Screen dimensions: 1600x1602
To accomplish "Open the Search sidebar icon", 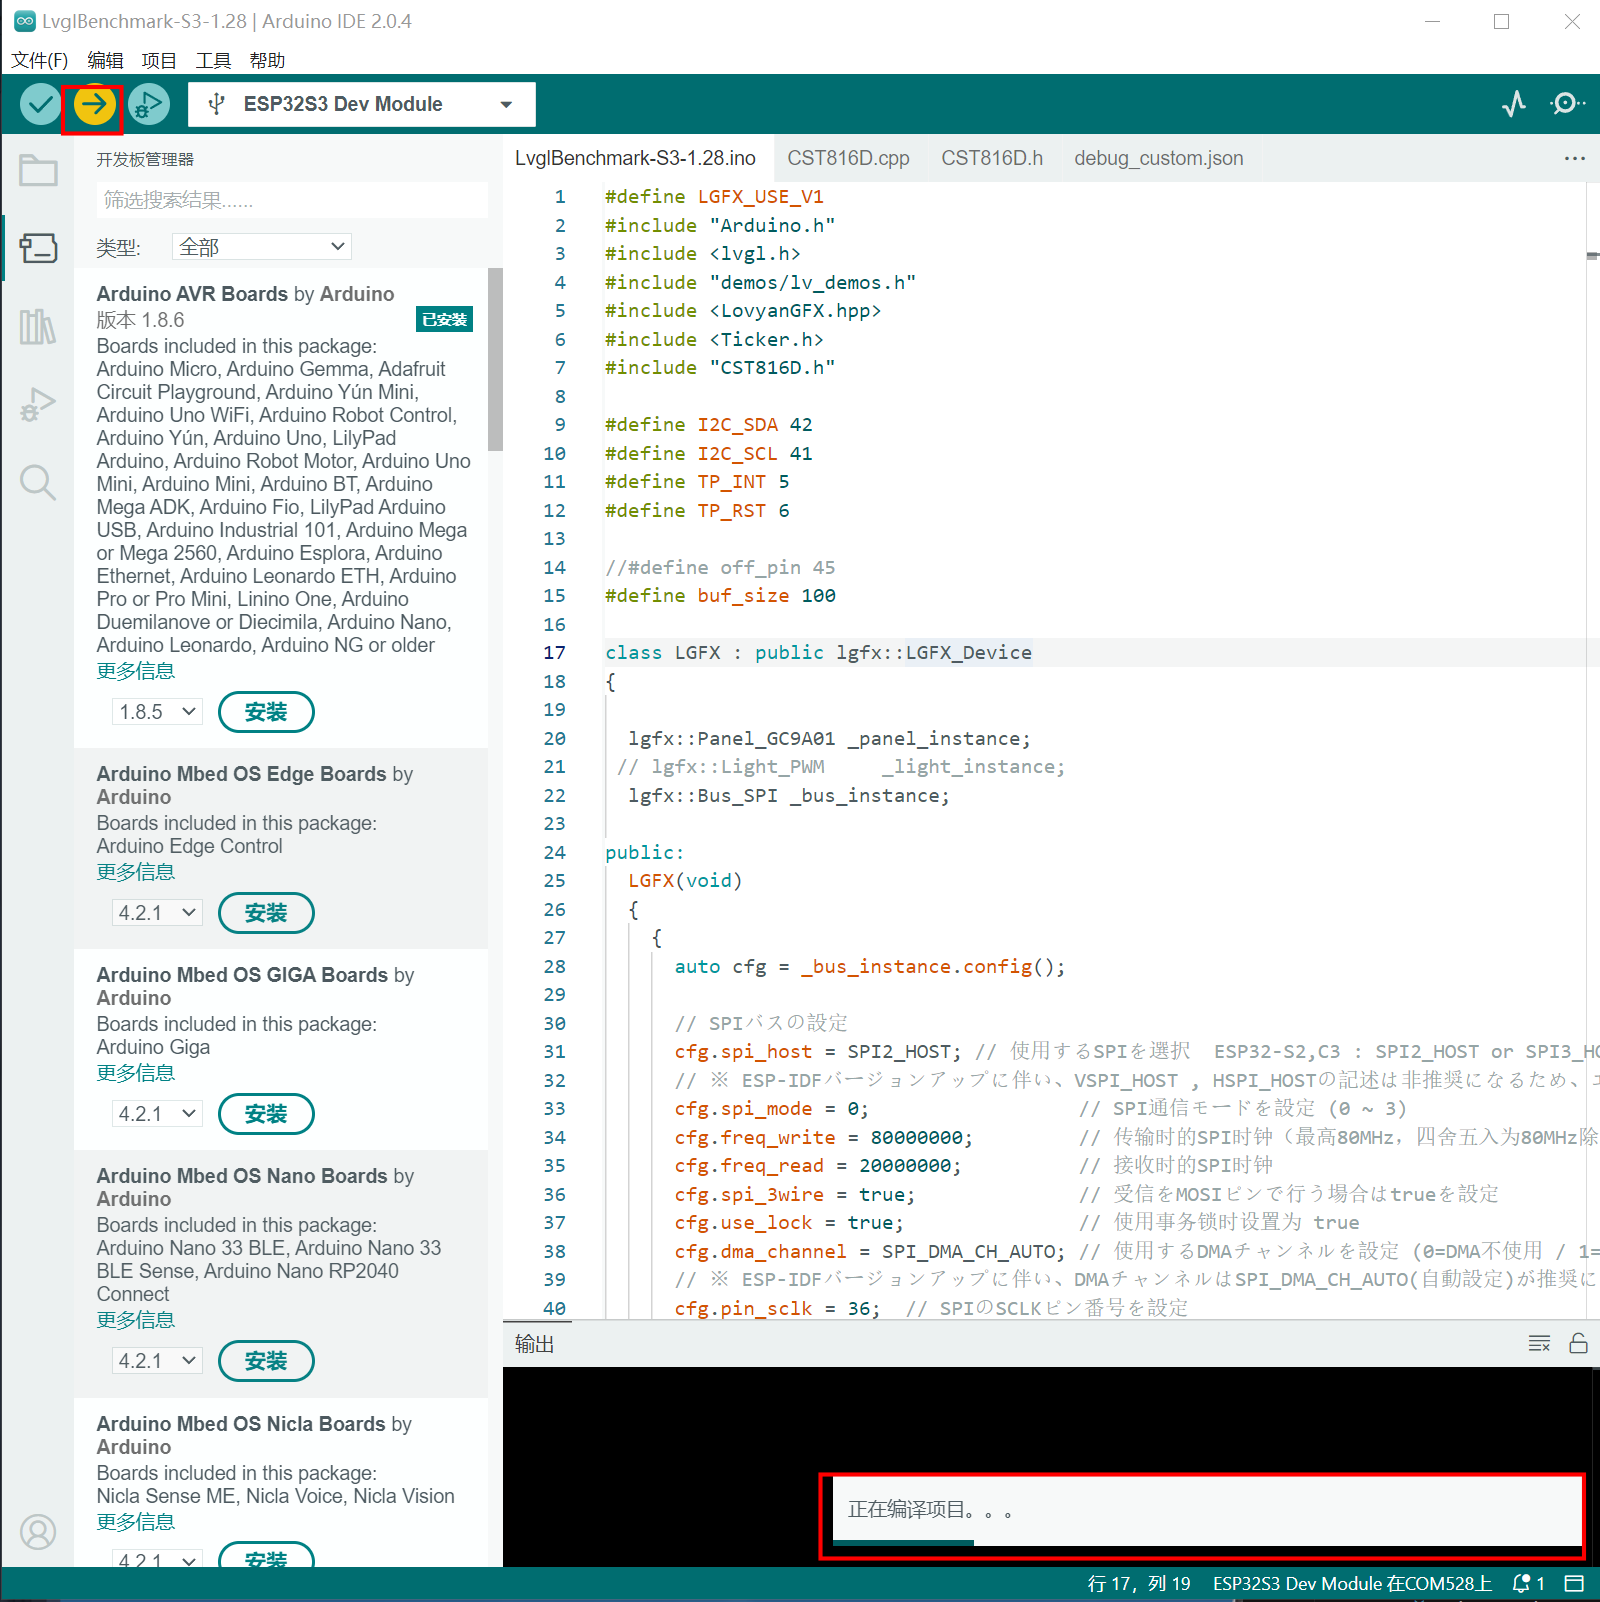I will click(x=38, y=483).
